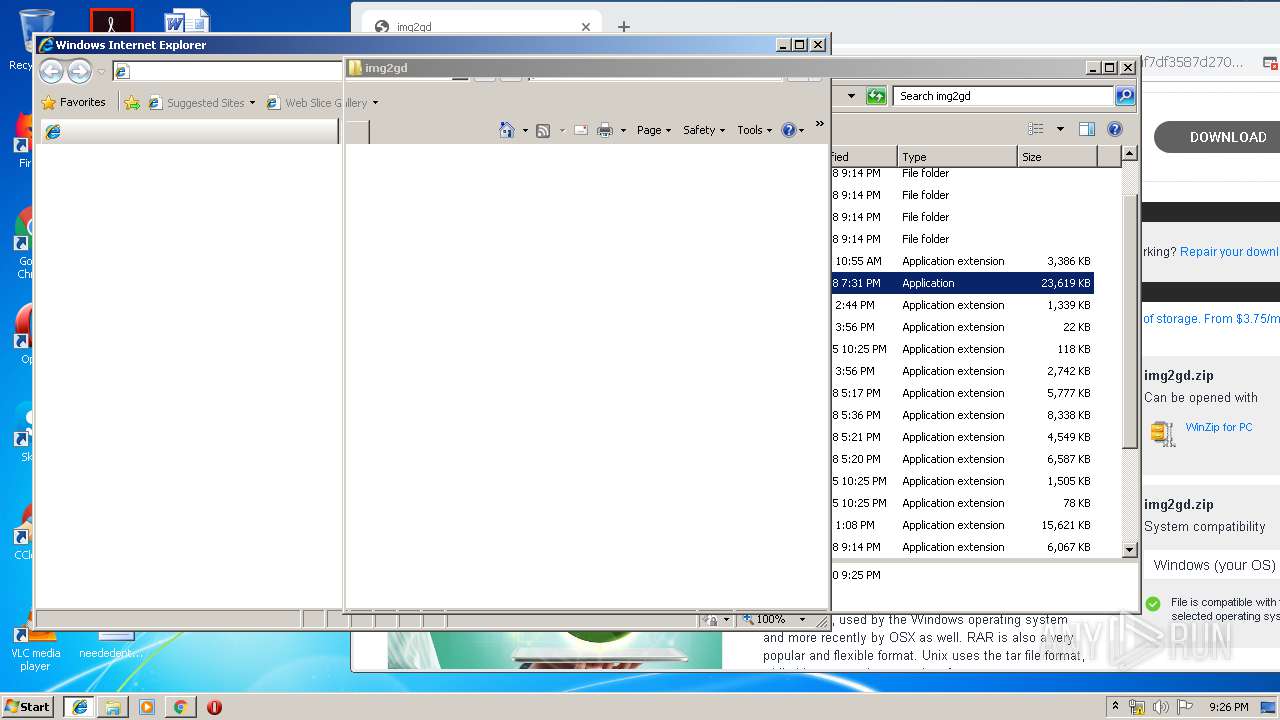
Task: Open the Page menu
Action: point(654,130)
